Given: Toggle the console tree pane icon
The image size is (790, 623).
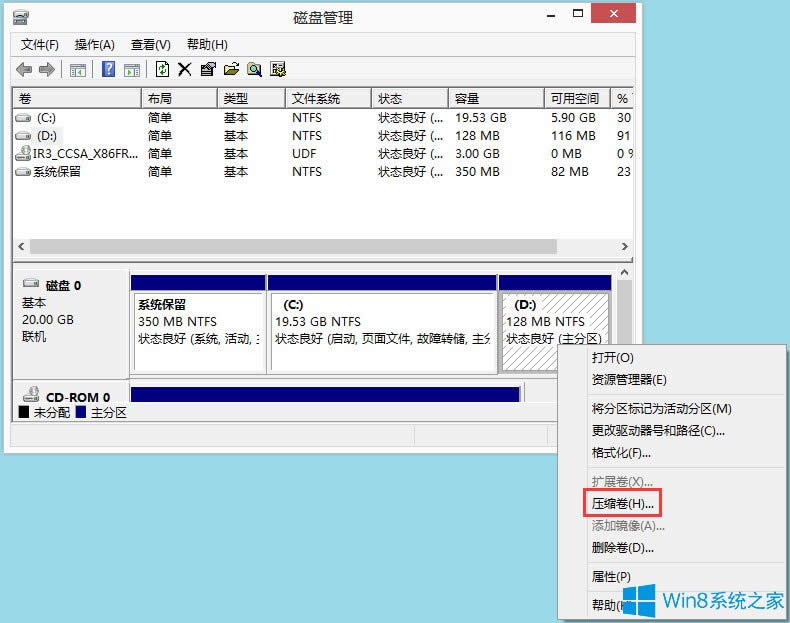Looking at the screenshot, I should point(77,69).
